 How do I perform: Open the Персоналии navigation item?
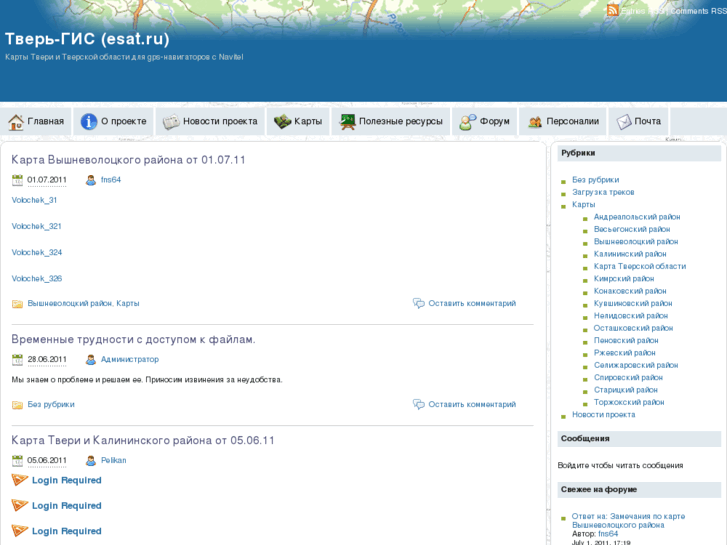coord(562,122)
